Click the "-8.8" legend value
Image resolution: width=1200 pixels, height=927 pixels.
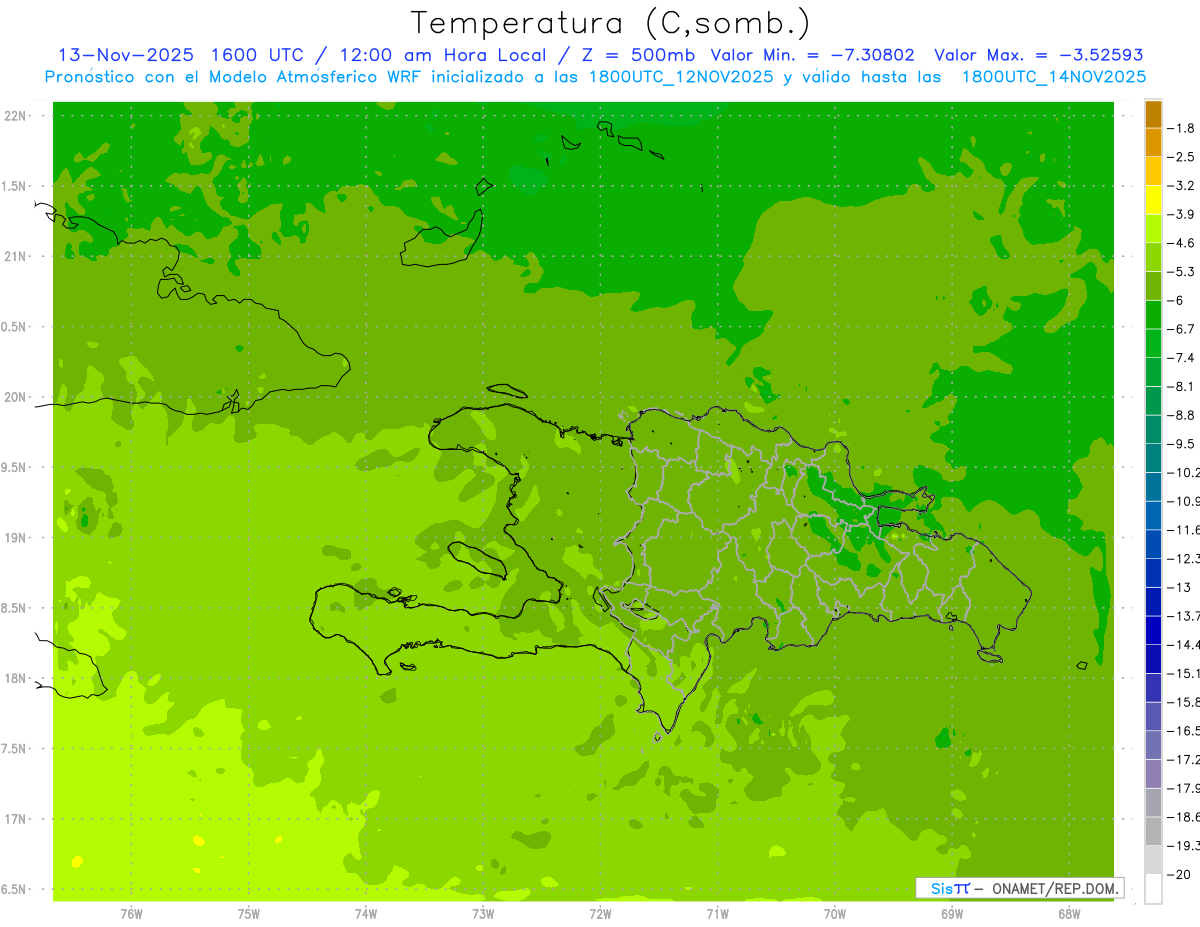[1181, 415]
